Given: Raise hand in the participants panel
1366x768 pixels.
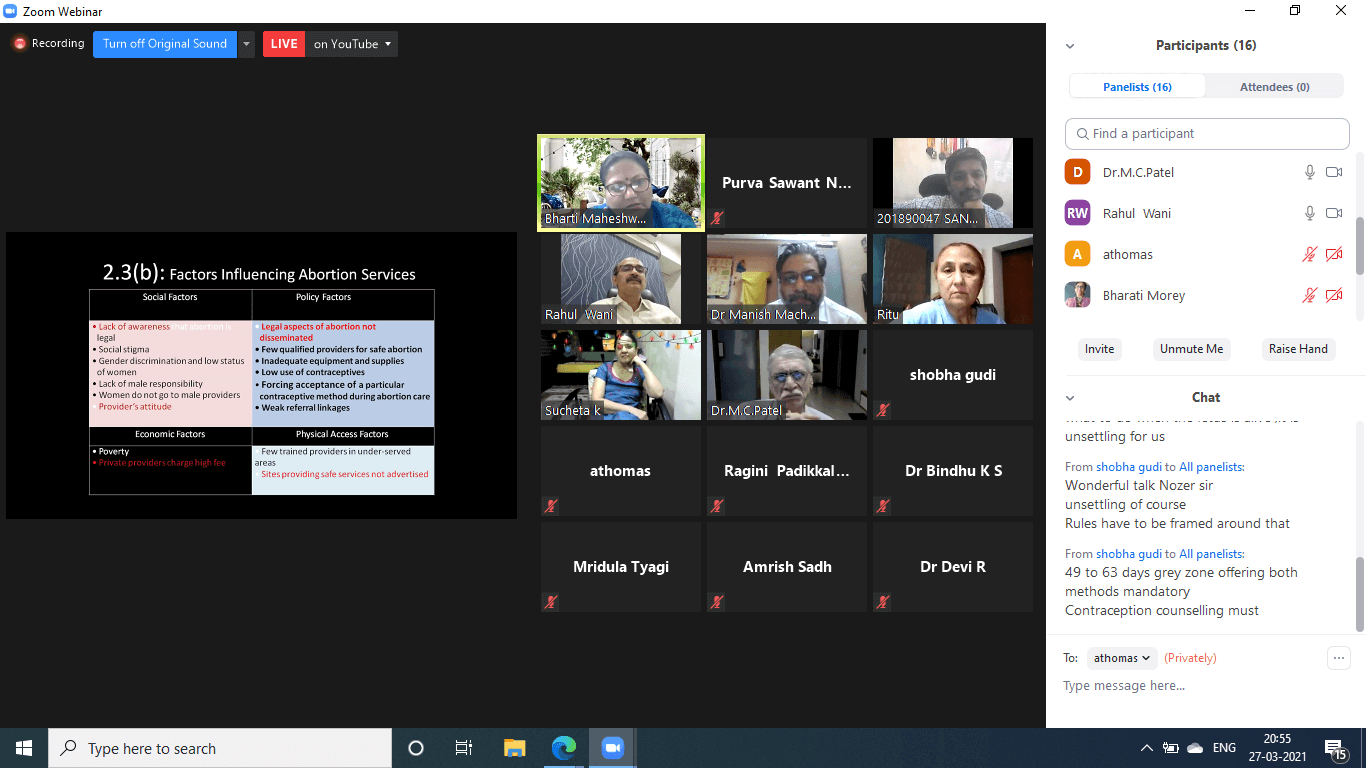Looking at the screenshot, I should (1297, 349).
